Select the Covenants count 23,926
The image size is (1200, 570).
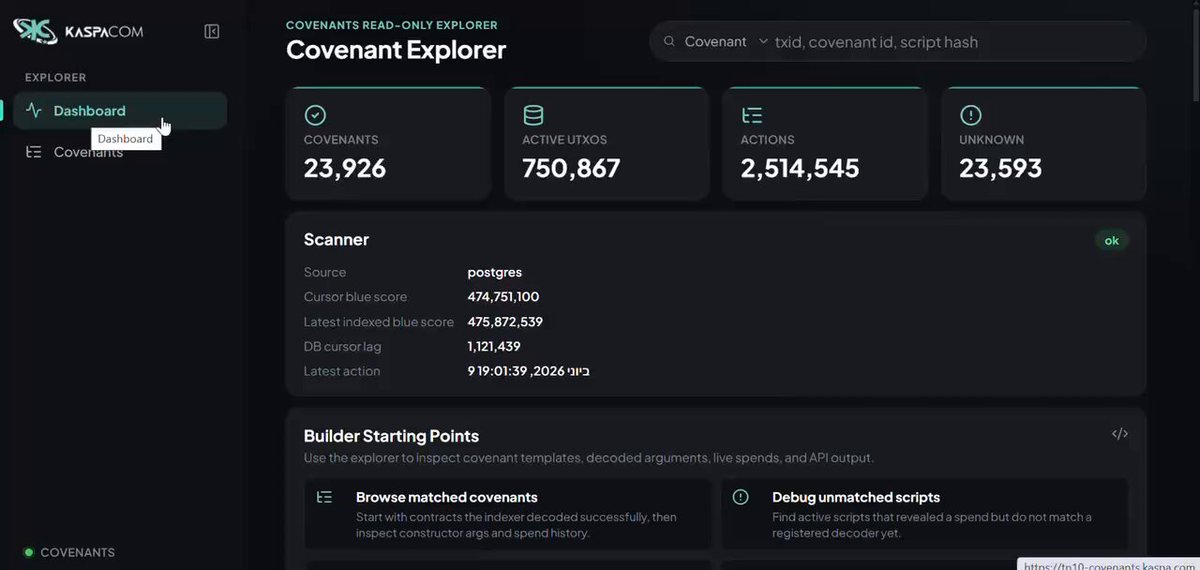click(345, 168)
